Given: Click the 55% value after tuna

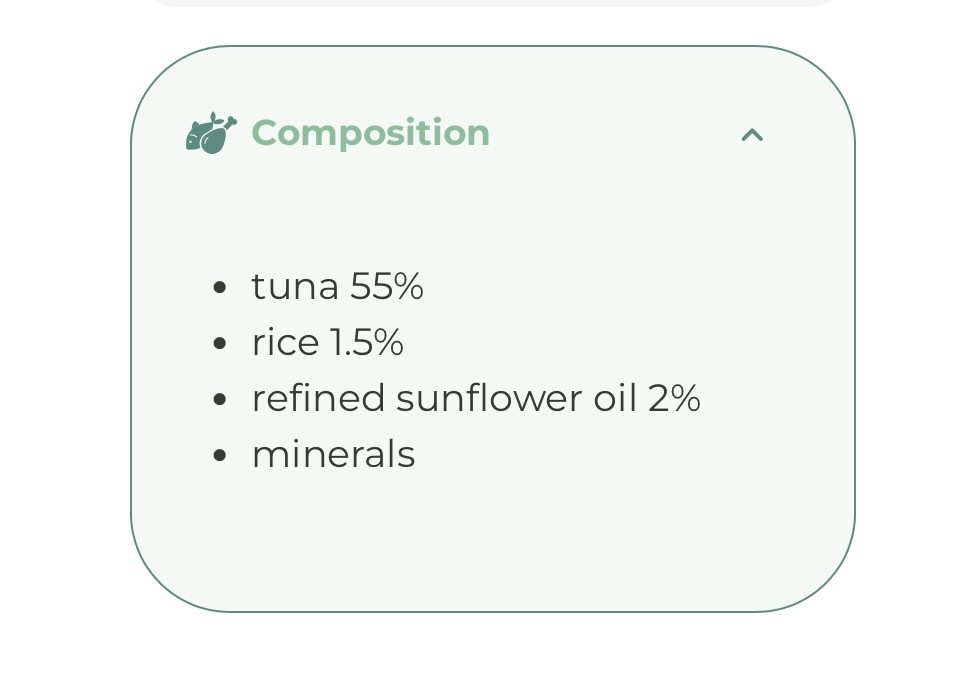Looking at the screenshot, I should pos(387,287).
